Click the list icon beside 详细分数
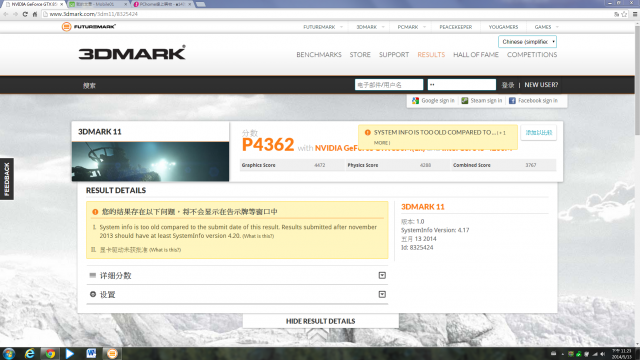640x360 pixels. tap(93, 275)
